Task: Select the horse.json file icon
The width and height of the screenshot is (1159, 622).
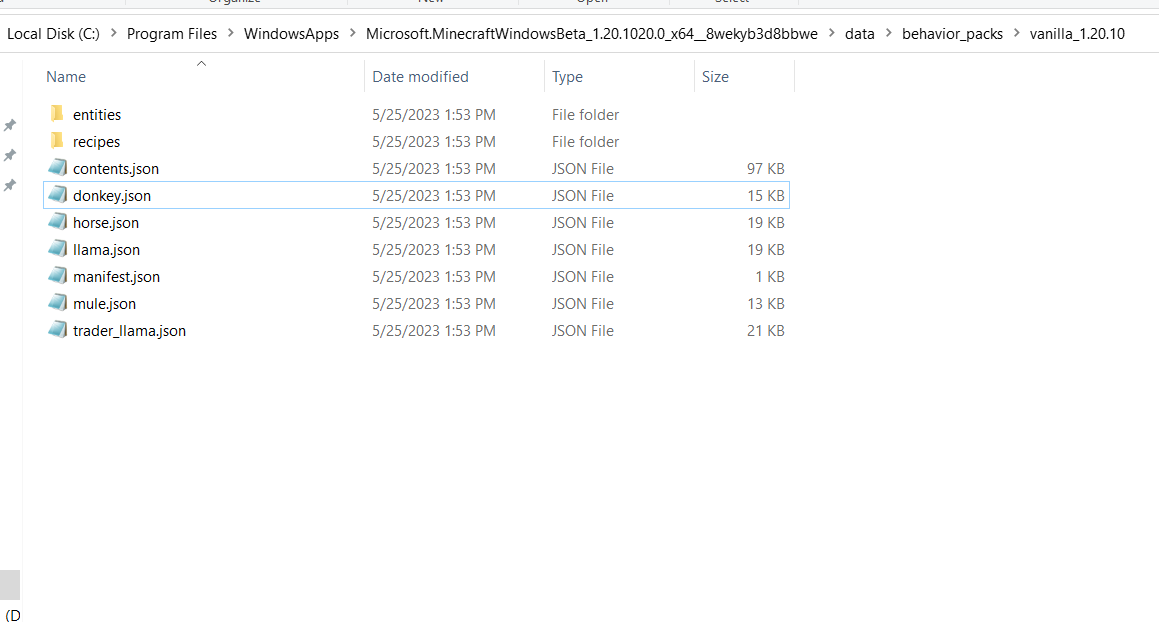Action: (58, 222)
